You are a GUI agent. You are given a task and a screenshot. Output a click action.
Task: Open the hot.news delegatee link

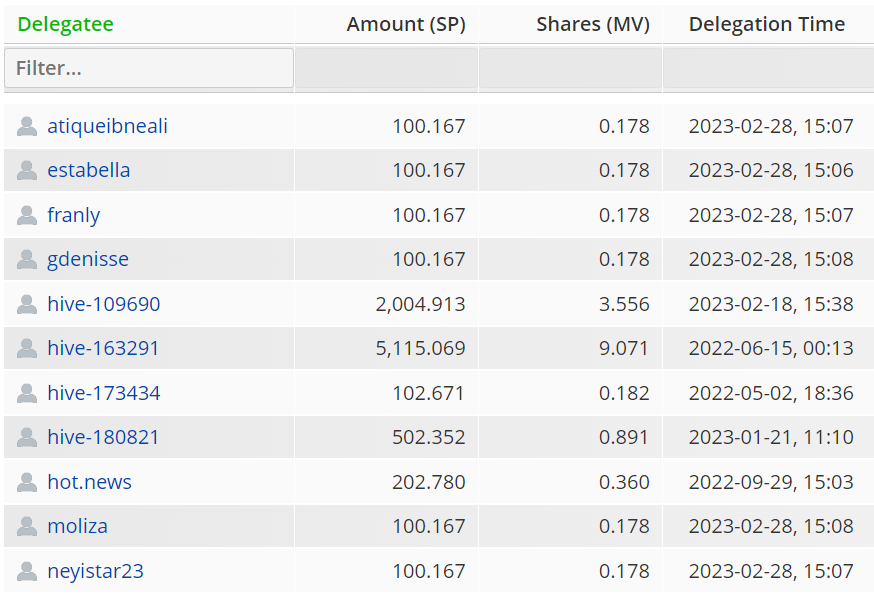[x=90, y=482]
